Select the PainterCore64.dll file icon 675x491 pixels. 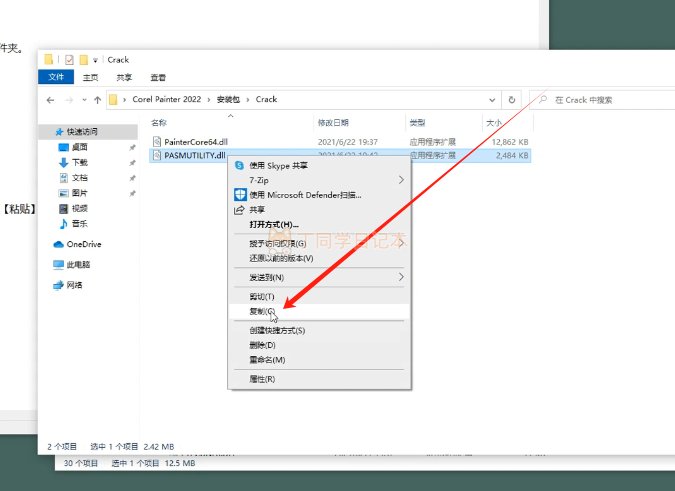point(157,142)
